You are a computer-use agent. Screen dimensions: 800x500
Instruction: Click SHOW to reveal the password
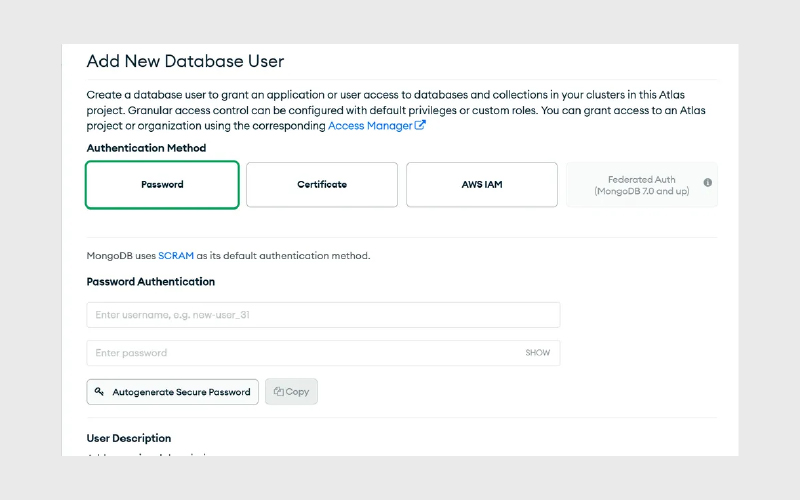(538, 353)
